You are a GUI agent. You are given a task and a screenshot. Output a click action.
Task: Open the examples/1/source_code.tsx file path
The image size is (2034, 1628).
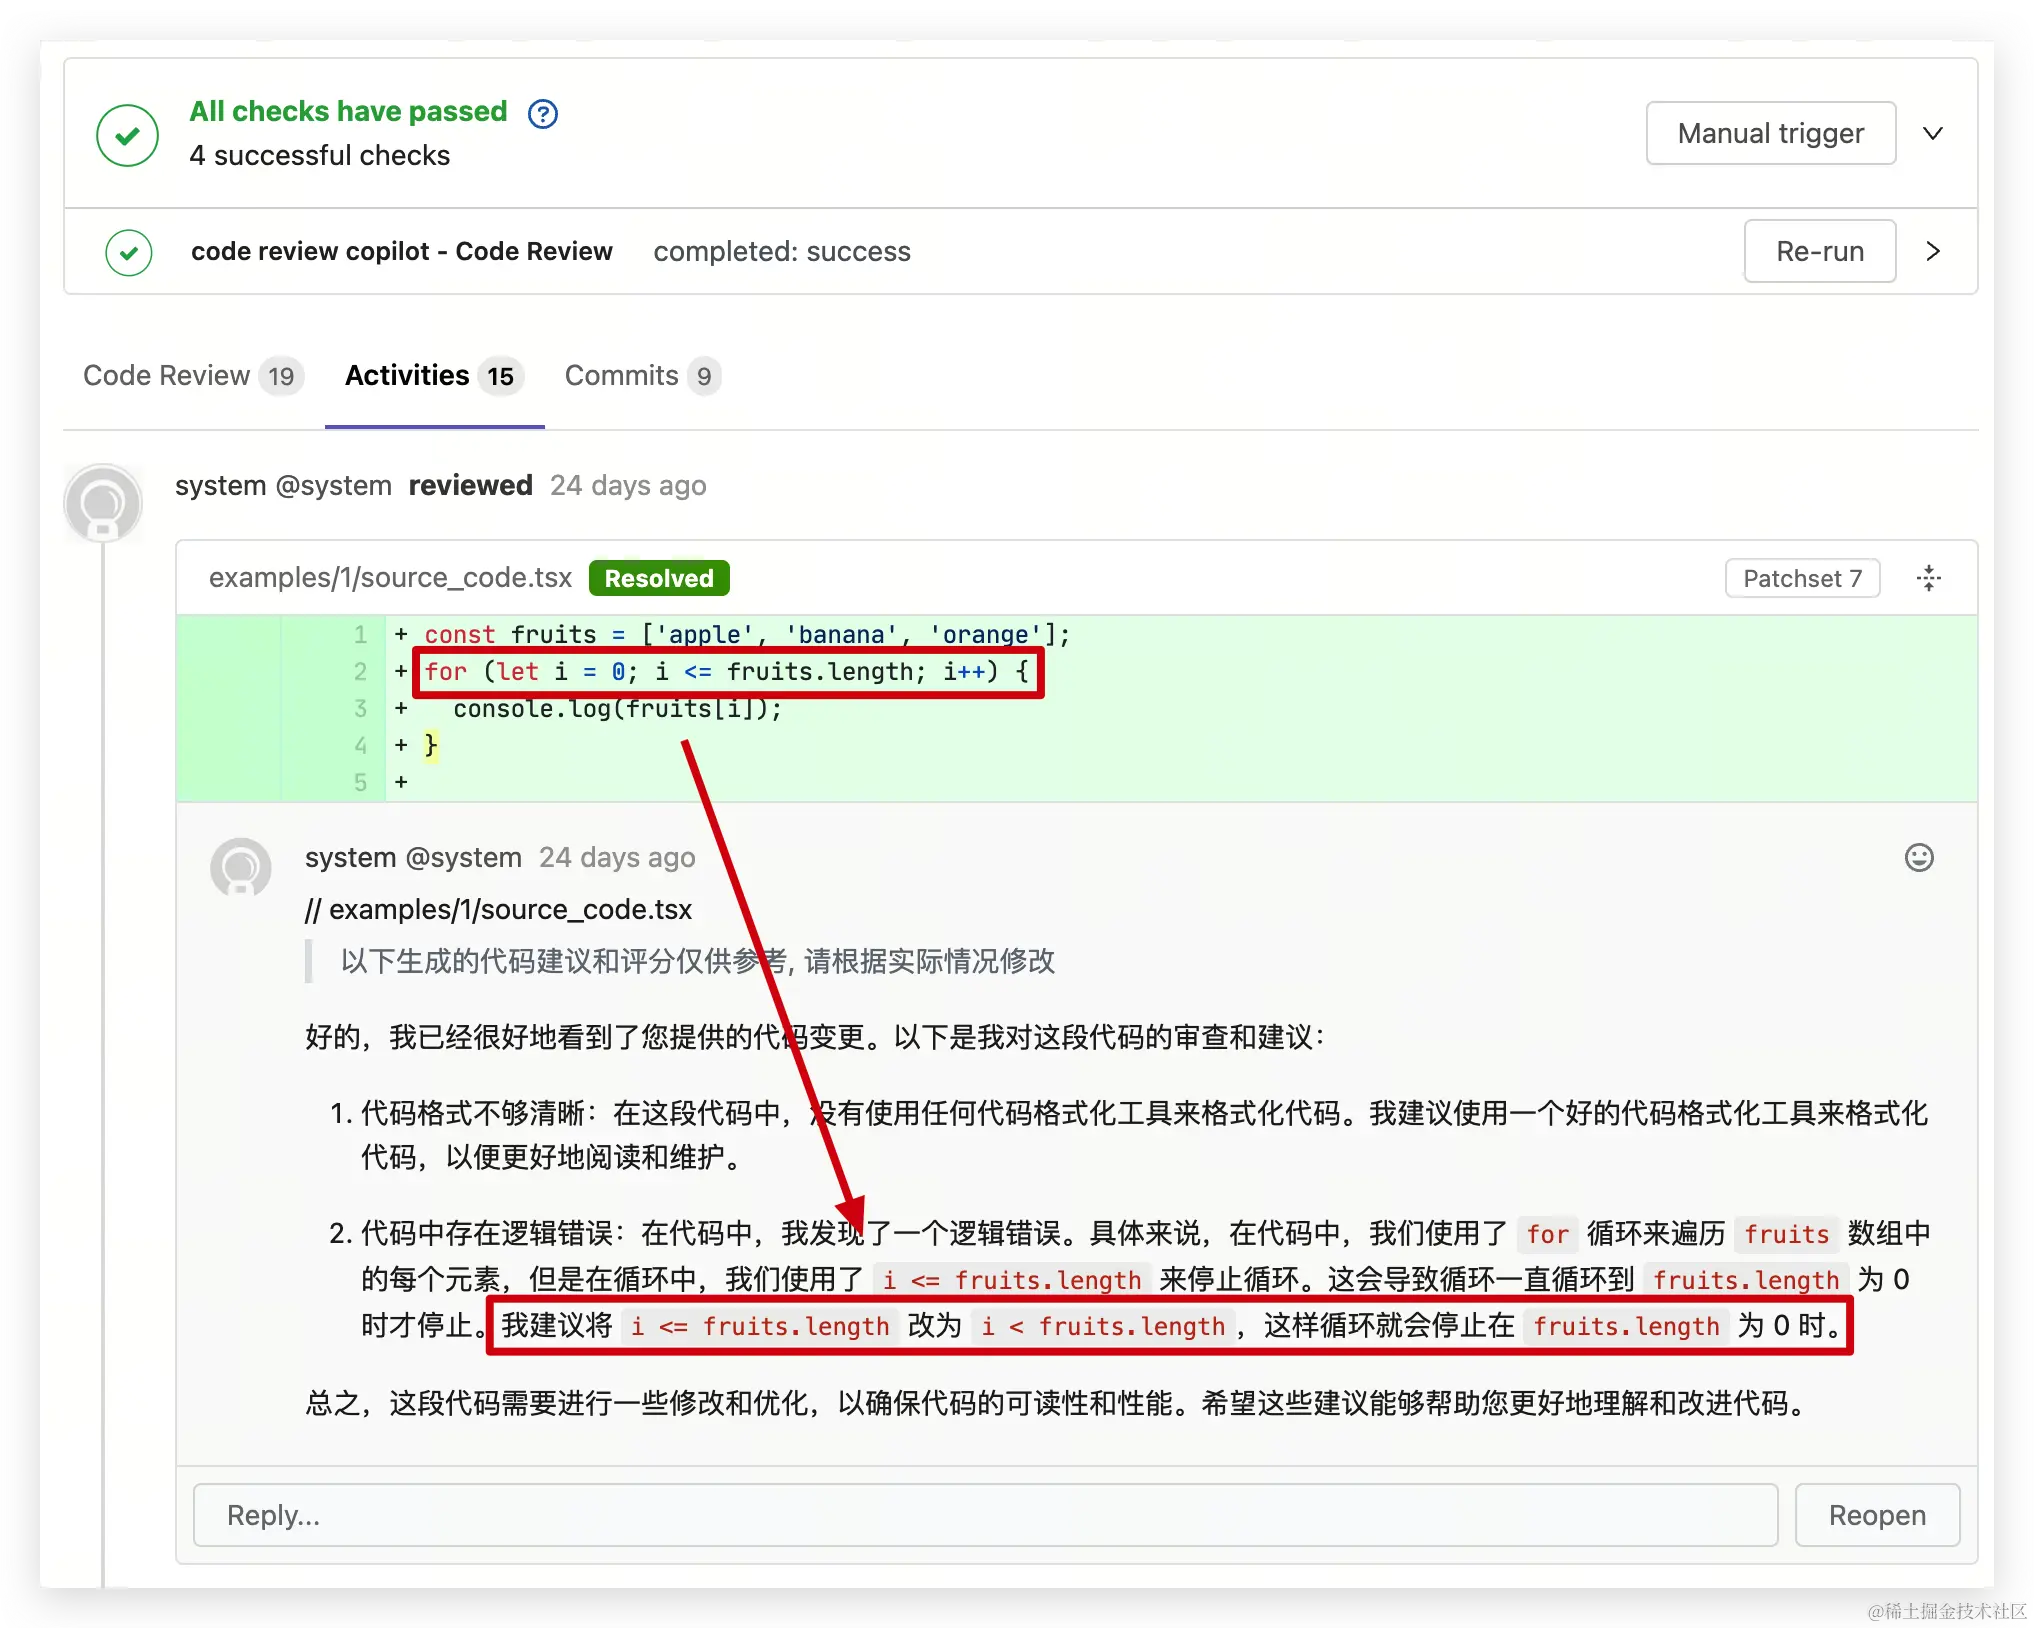click(390, 578)
